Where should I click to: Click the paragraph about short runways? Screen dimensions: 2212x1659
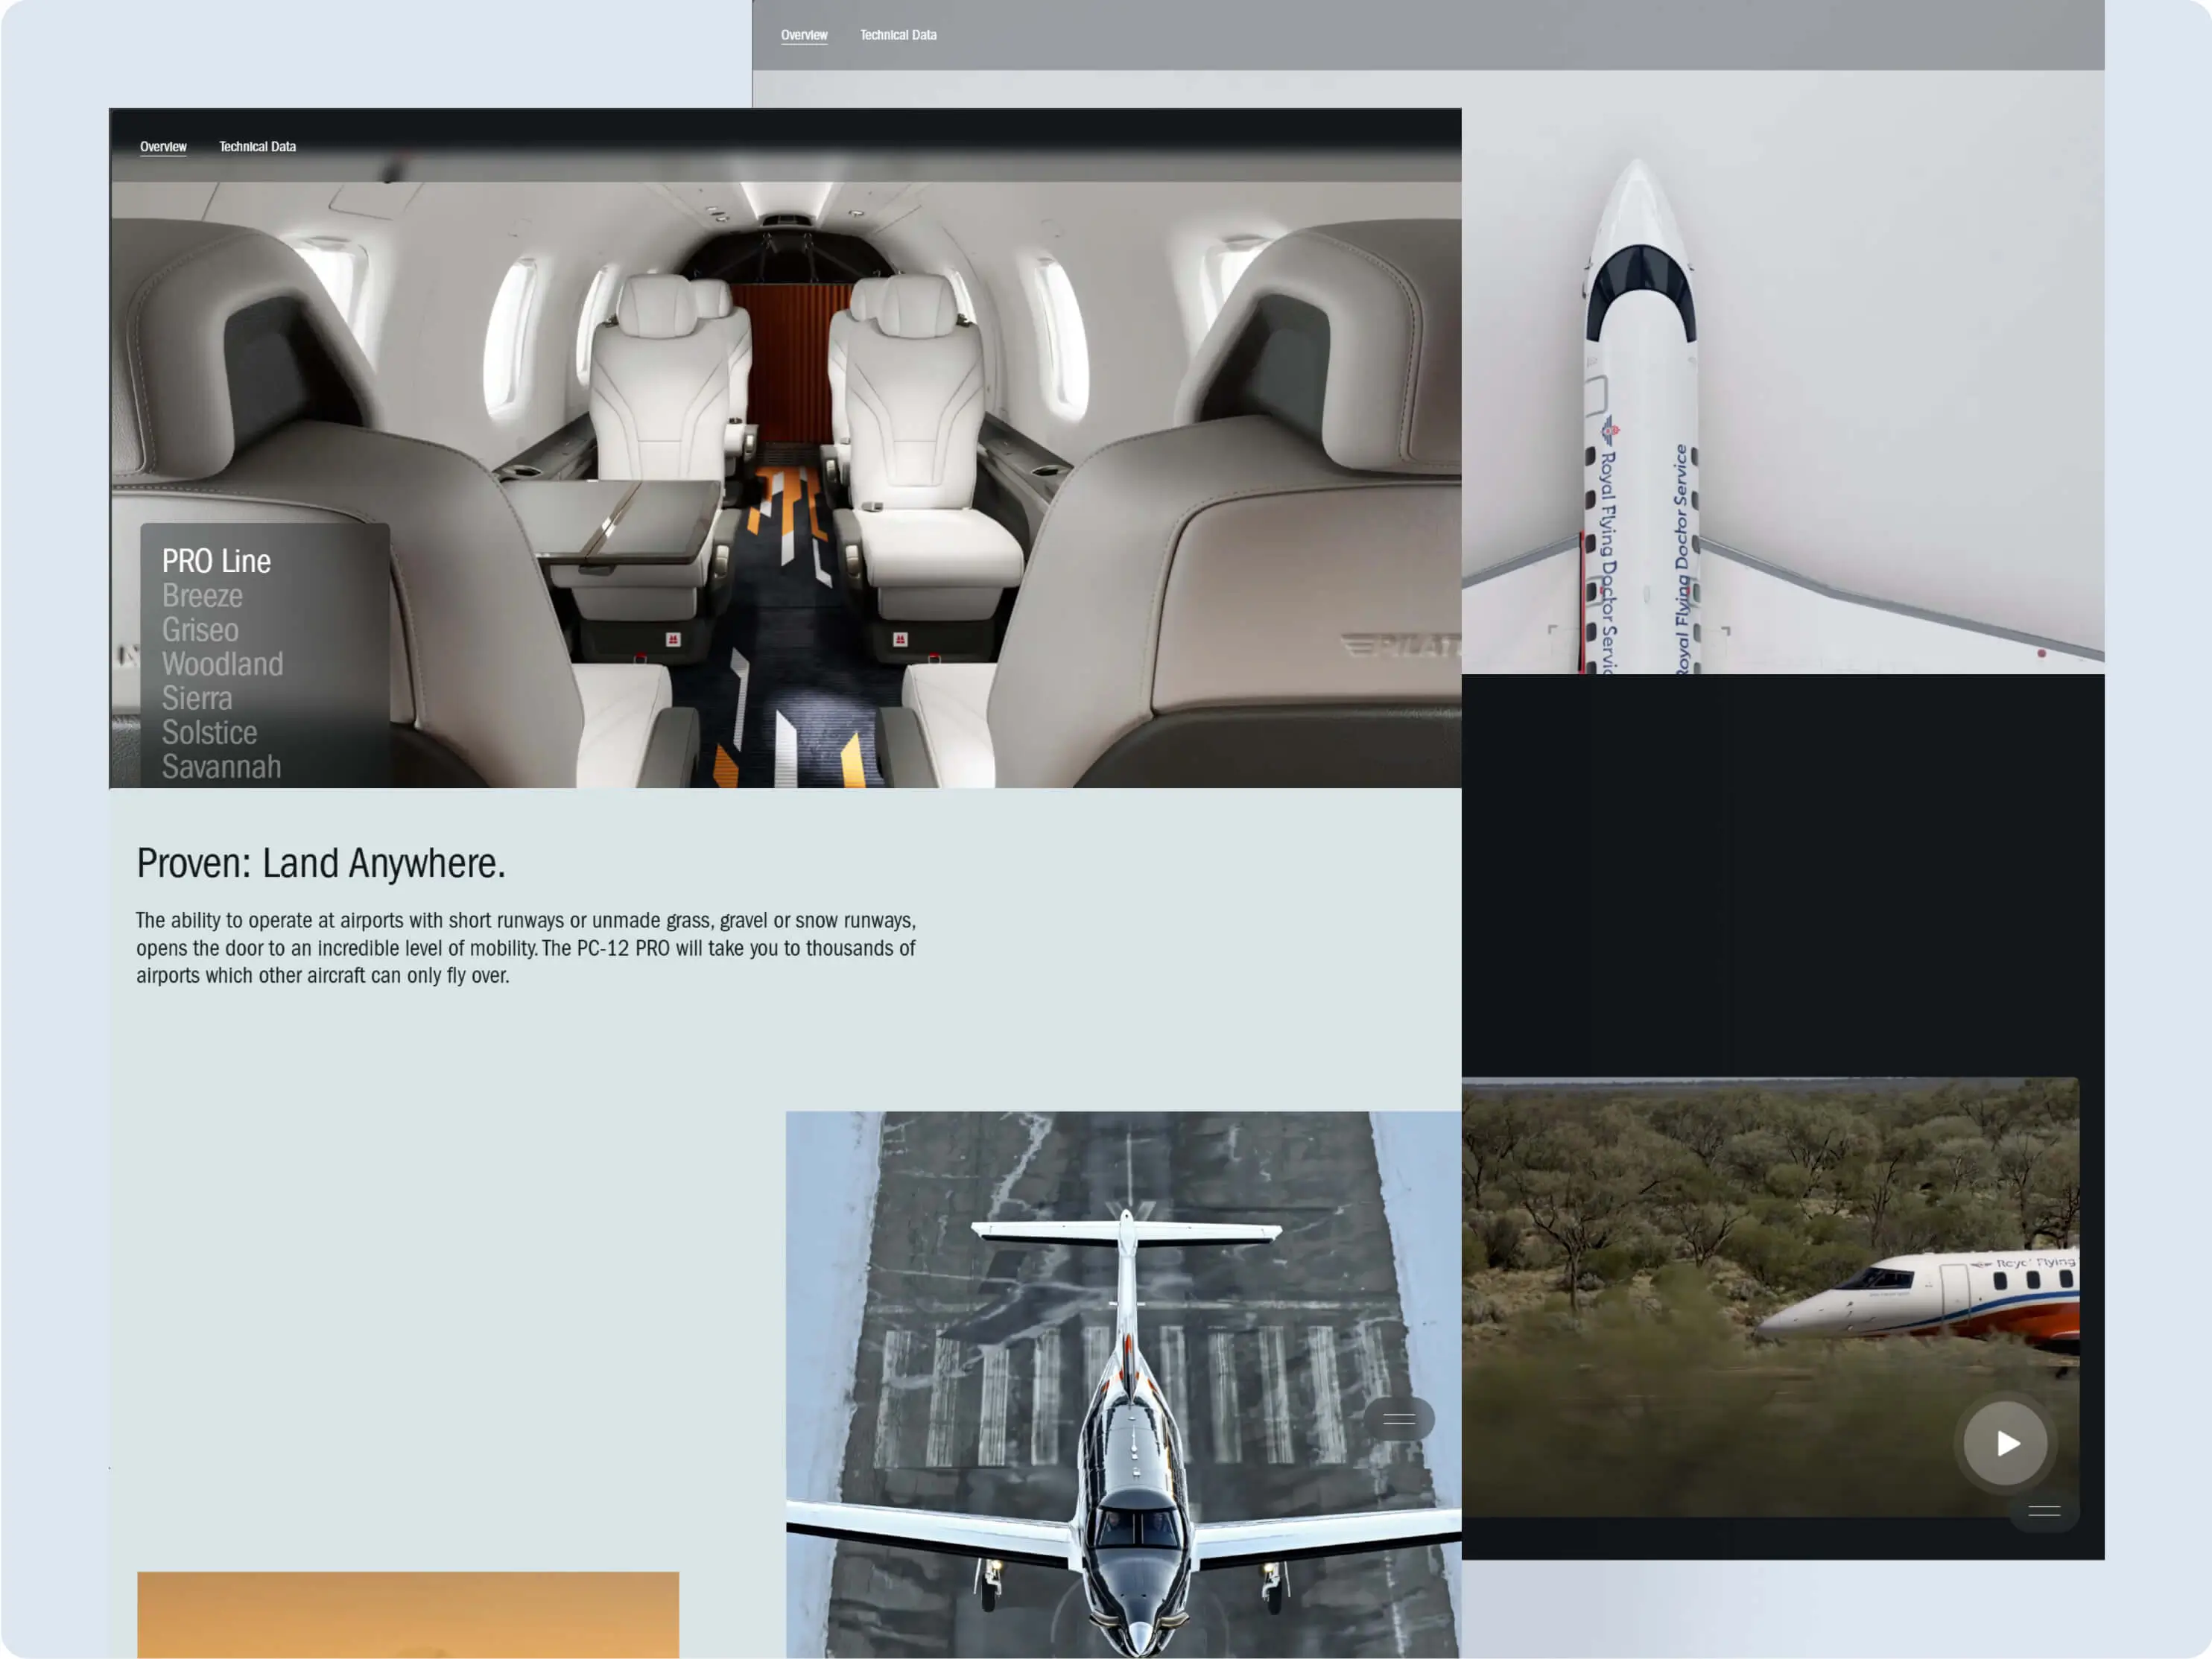(x=526, y=947)
